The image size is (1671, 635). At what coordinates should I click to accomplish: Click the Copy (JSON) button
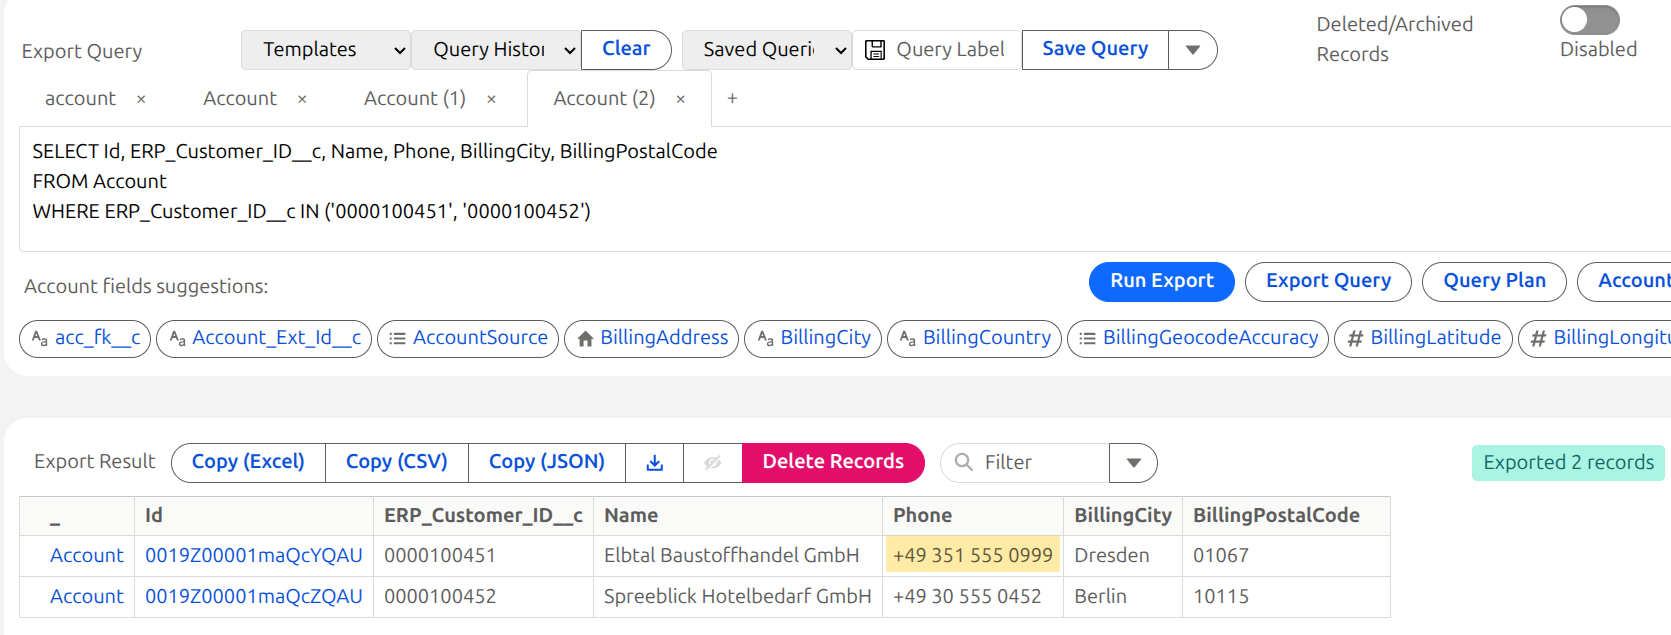(547, 462)
